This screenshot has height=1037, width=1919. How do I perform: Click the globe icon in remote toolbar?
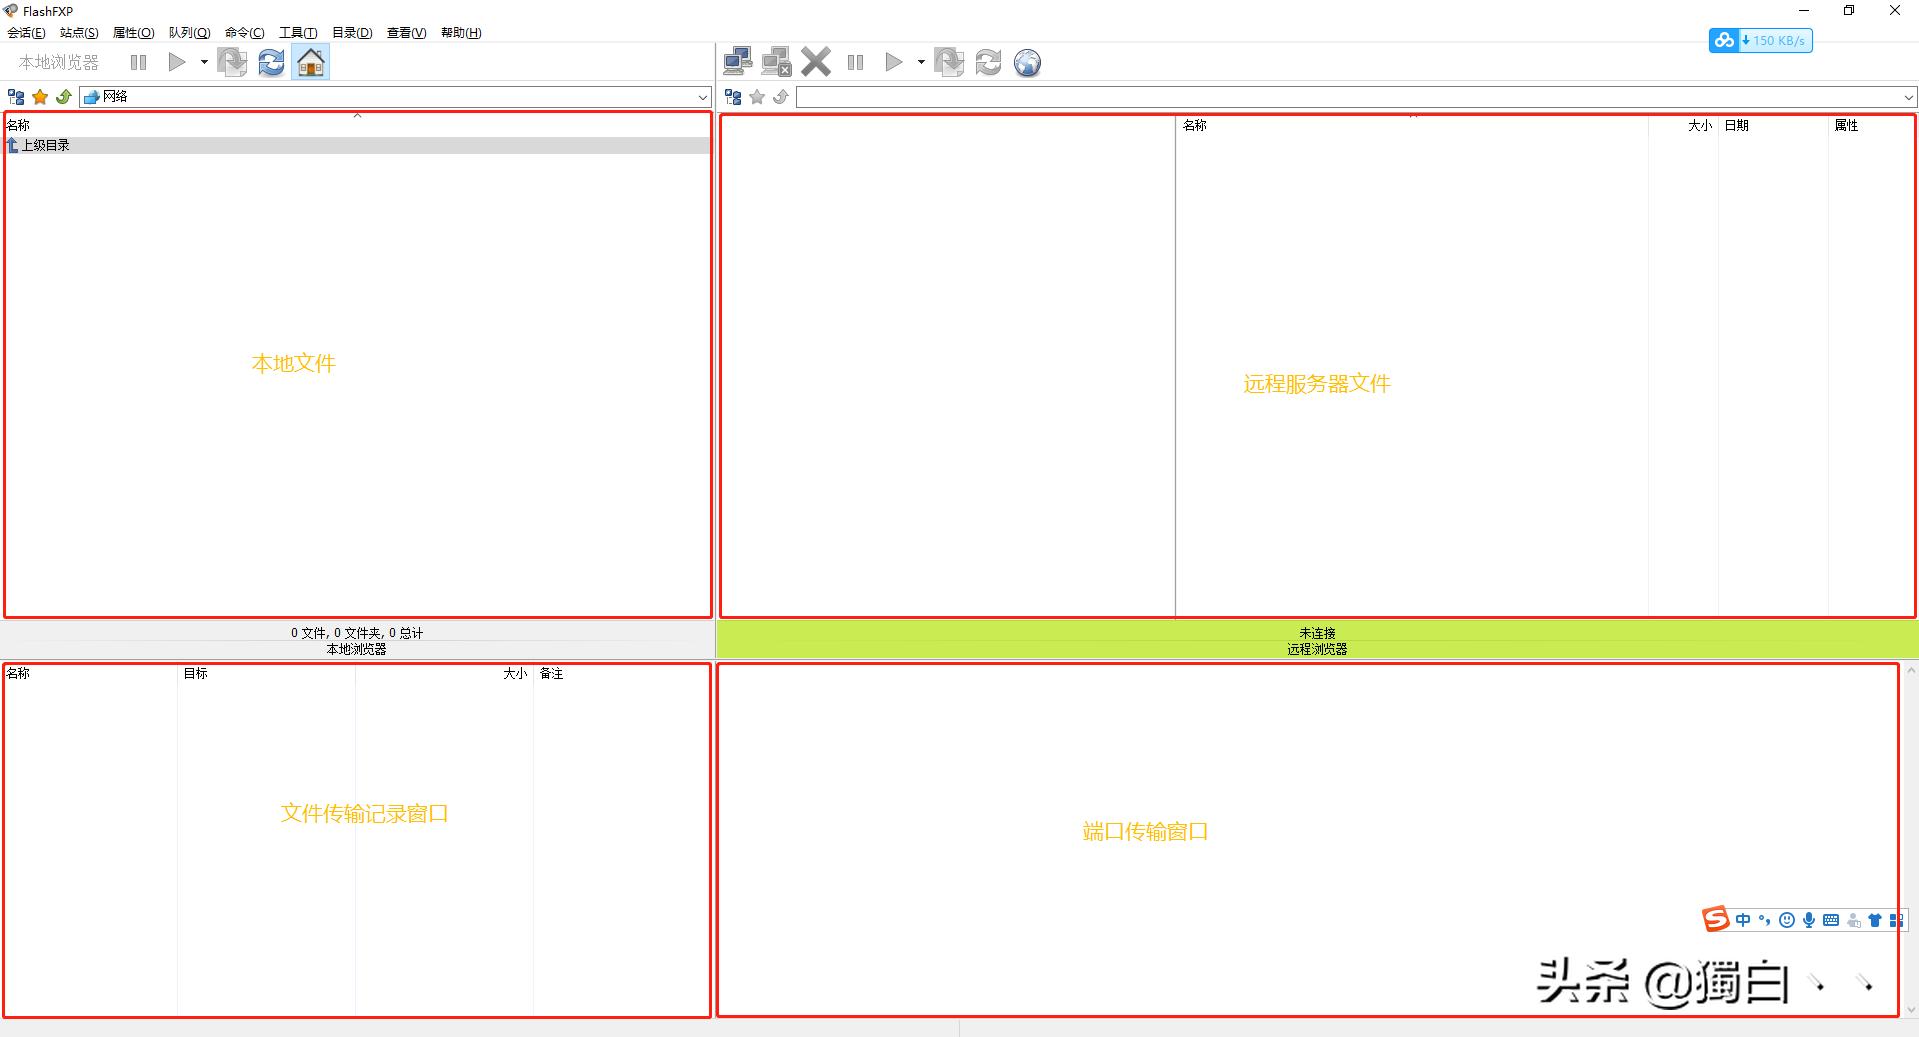point(1027,63)
